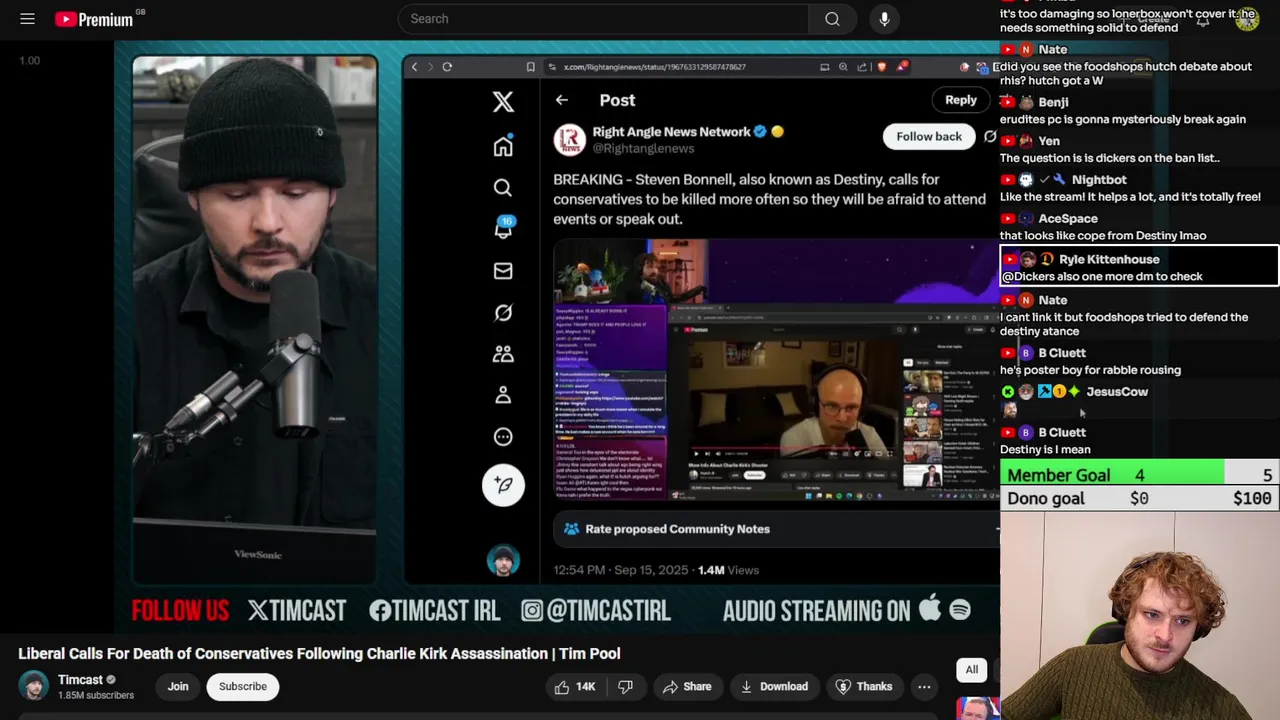Screen dimensions: 1280x720
Task: Open Timcast channel name link
Action: click(80, 680)
